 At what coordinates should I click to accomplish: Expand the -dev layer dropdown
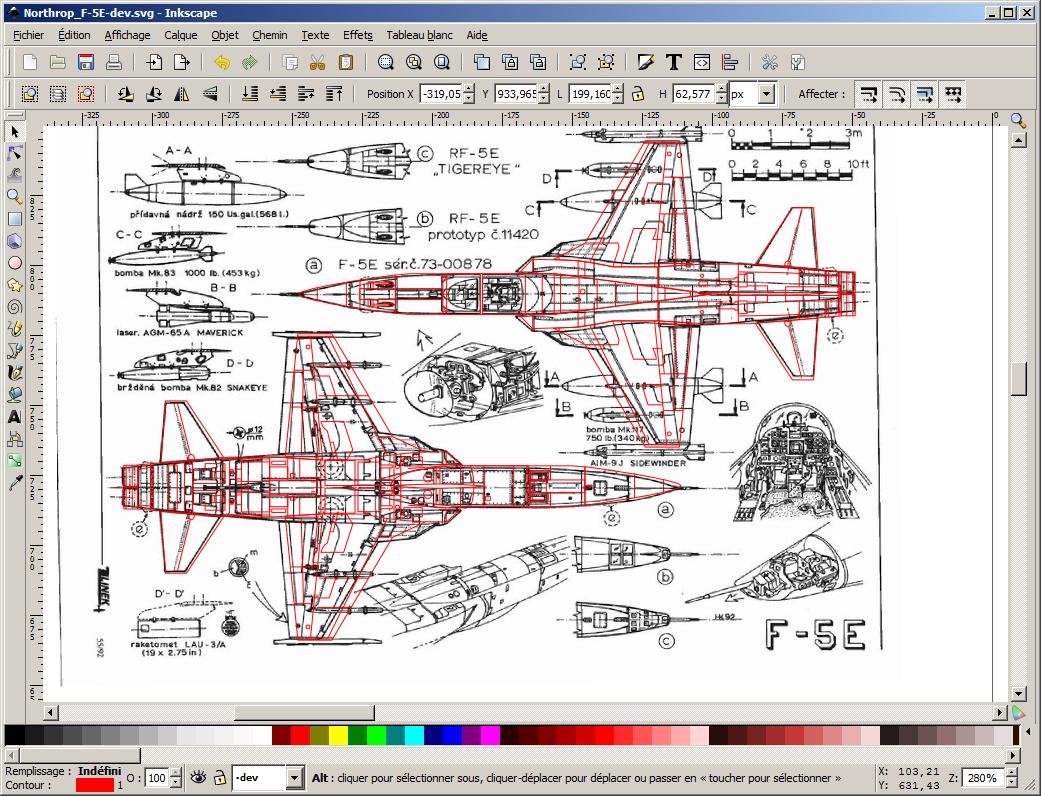pyautogui.click(x=295, y=777)
